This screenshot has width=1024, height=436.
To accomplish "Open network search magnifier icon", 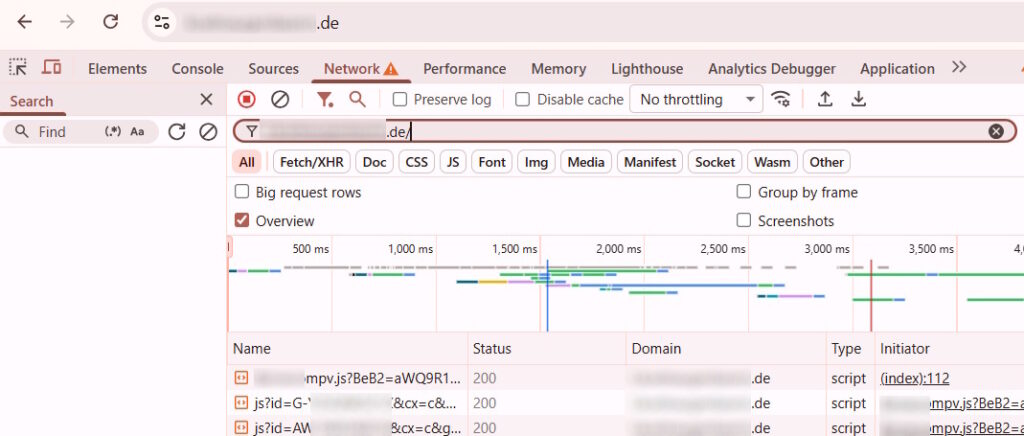I will (357, 99).
